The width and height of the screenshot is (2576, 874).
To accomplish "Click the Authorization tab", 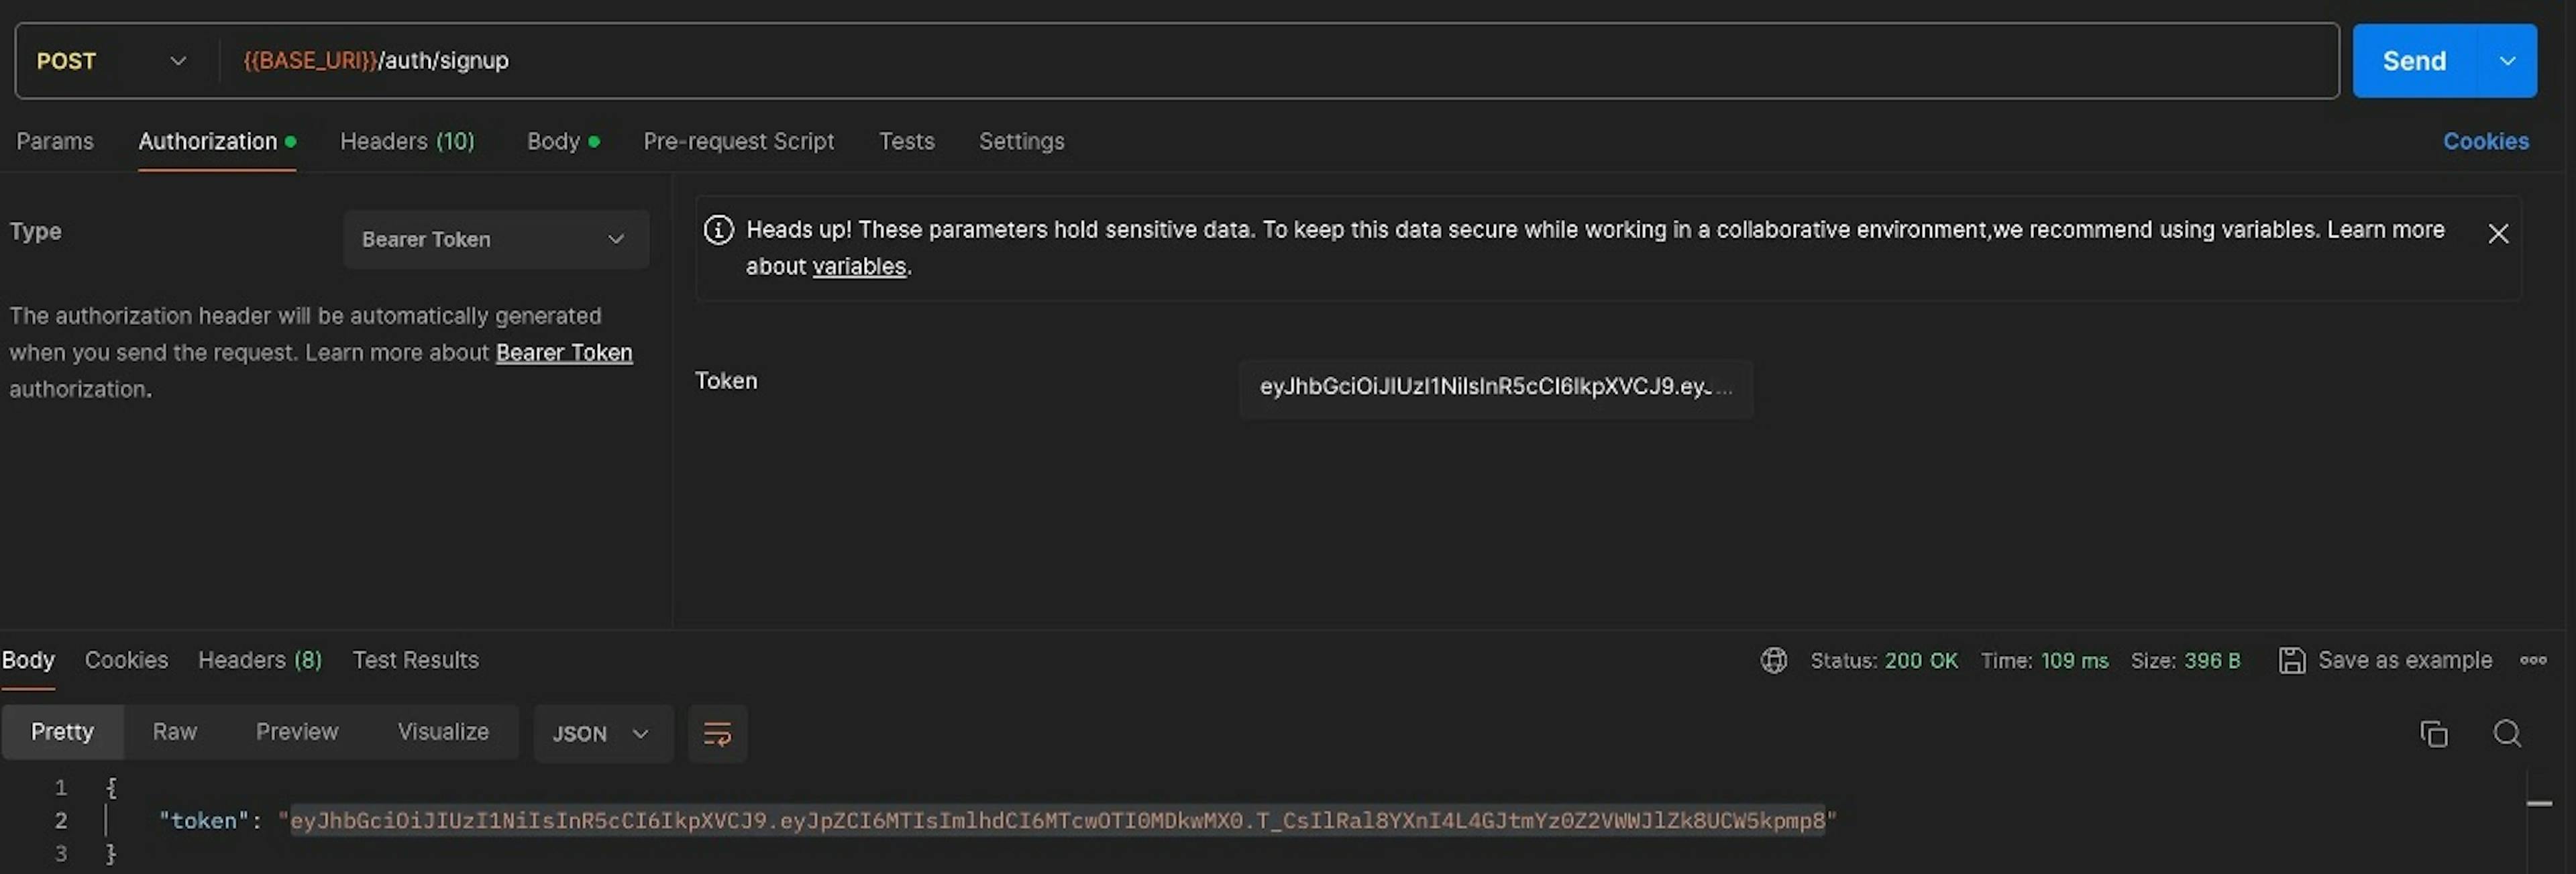I will [209, 140].
